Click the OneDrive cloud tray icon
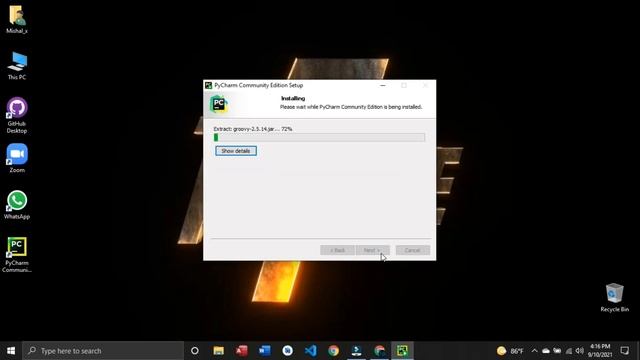 pos(546,351)
